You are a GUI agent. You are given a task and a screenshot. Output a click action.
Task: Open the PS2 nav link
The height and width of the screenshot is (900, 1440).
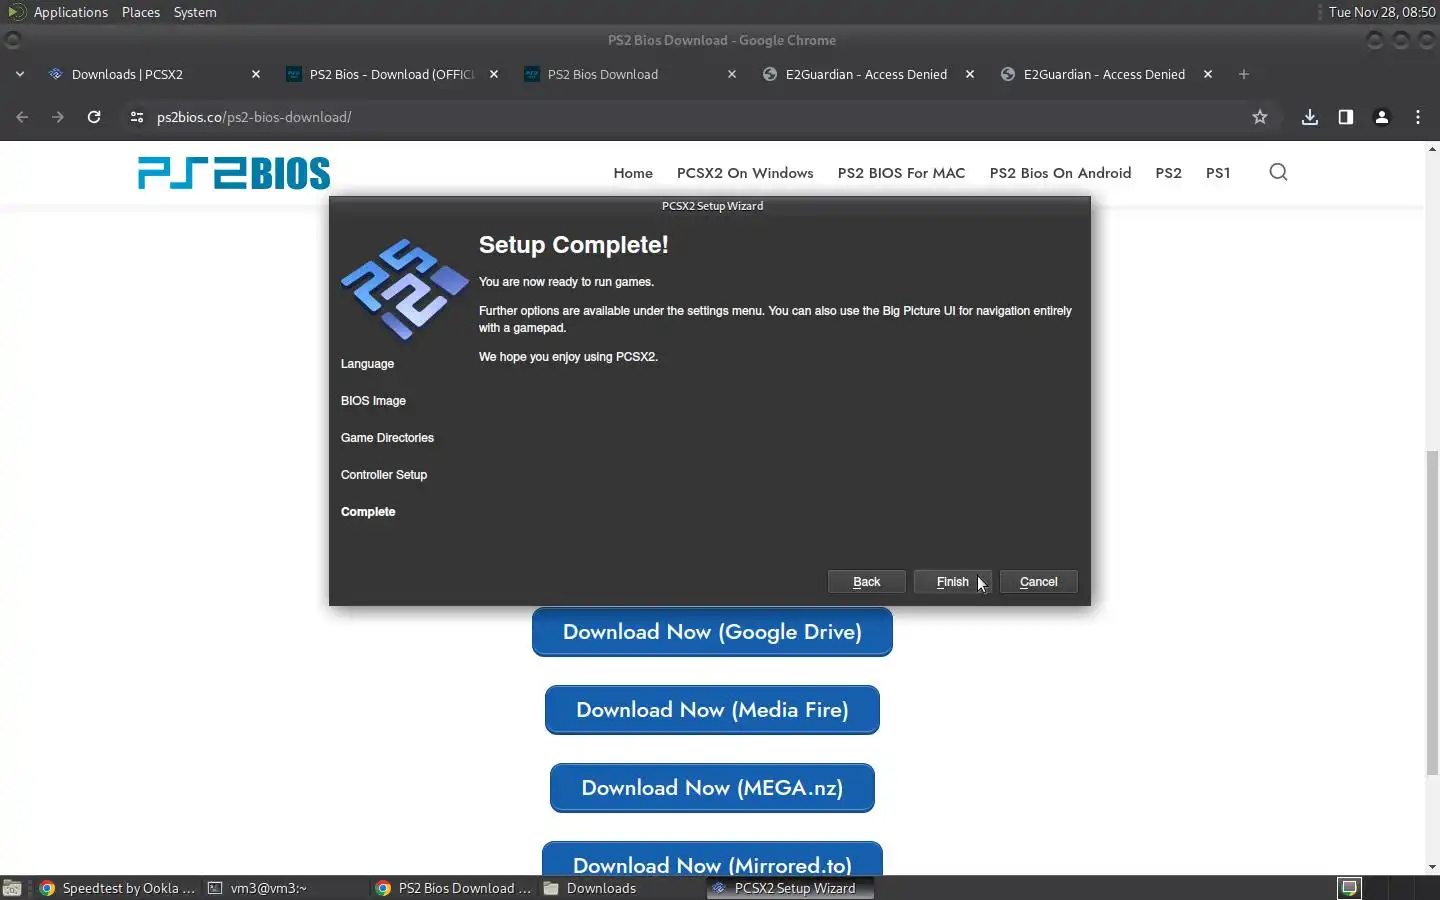[1168, 173]
